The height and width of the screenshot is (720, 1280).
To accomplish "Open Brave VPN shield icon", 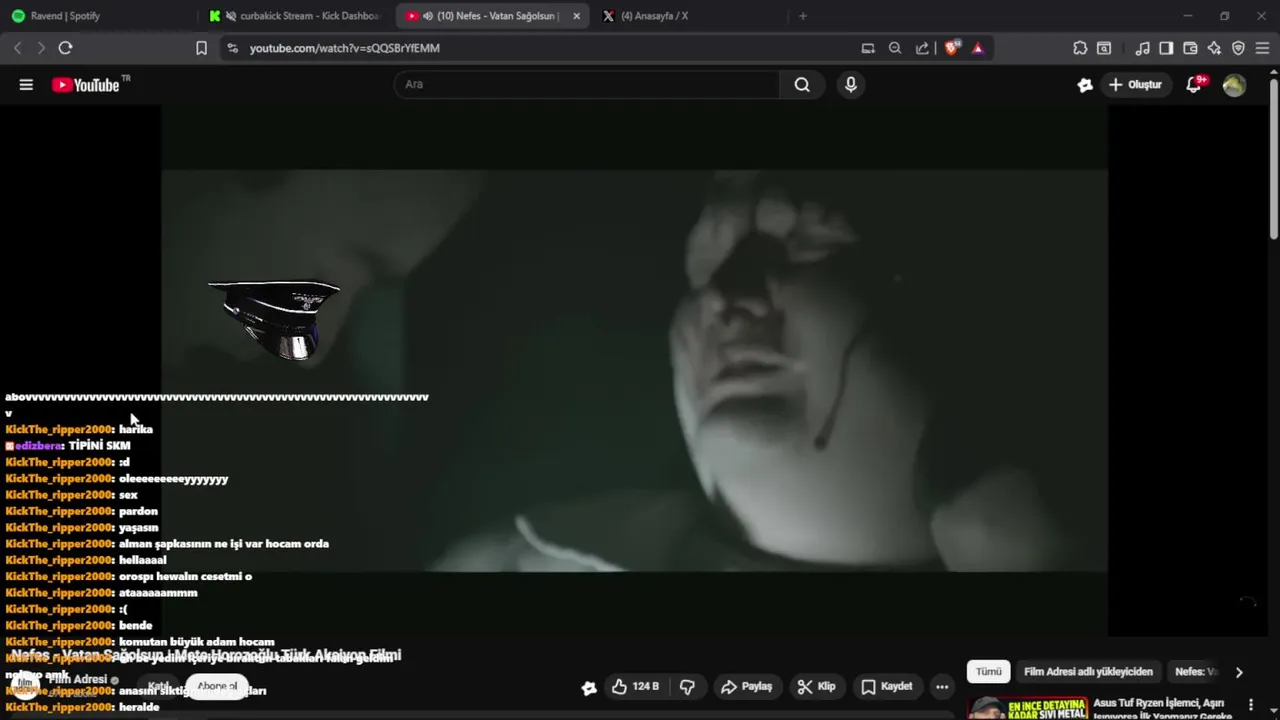I will tap(1238, 48).
